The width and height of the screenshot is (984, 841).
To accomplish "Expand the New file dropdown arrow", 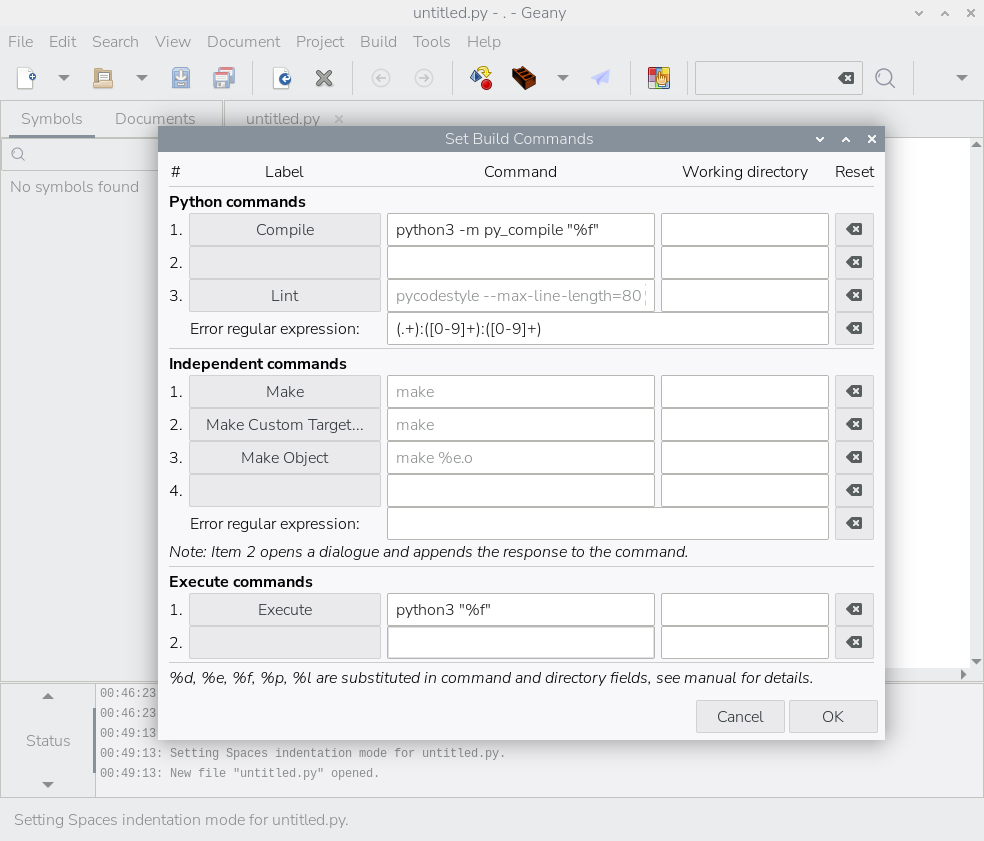I will click(x=63, y=78).
